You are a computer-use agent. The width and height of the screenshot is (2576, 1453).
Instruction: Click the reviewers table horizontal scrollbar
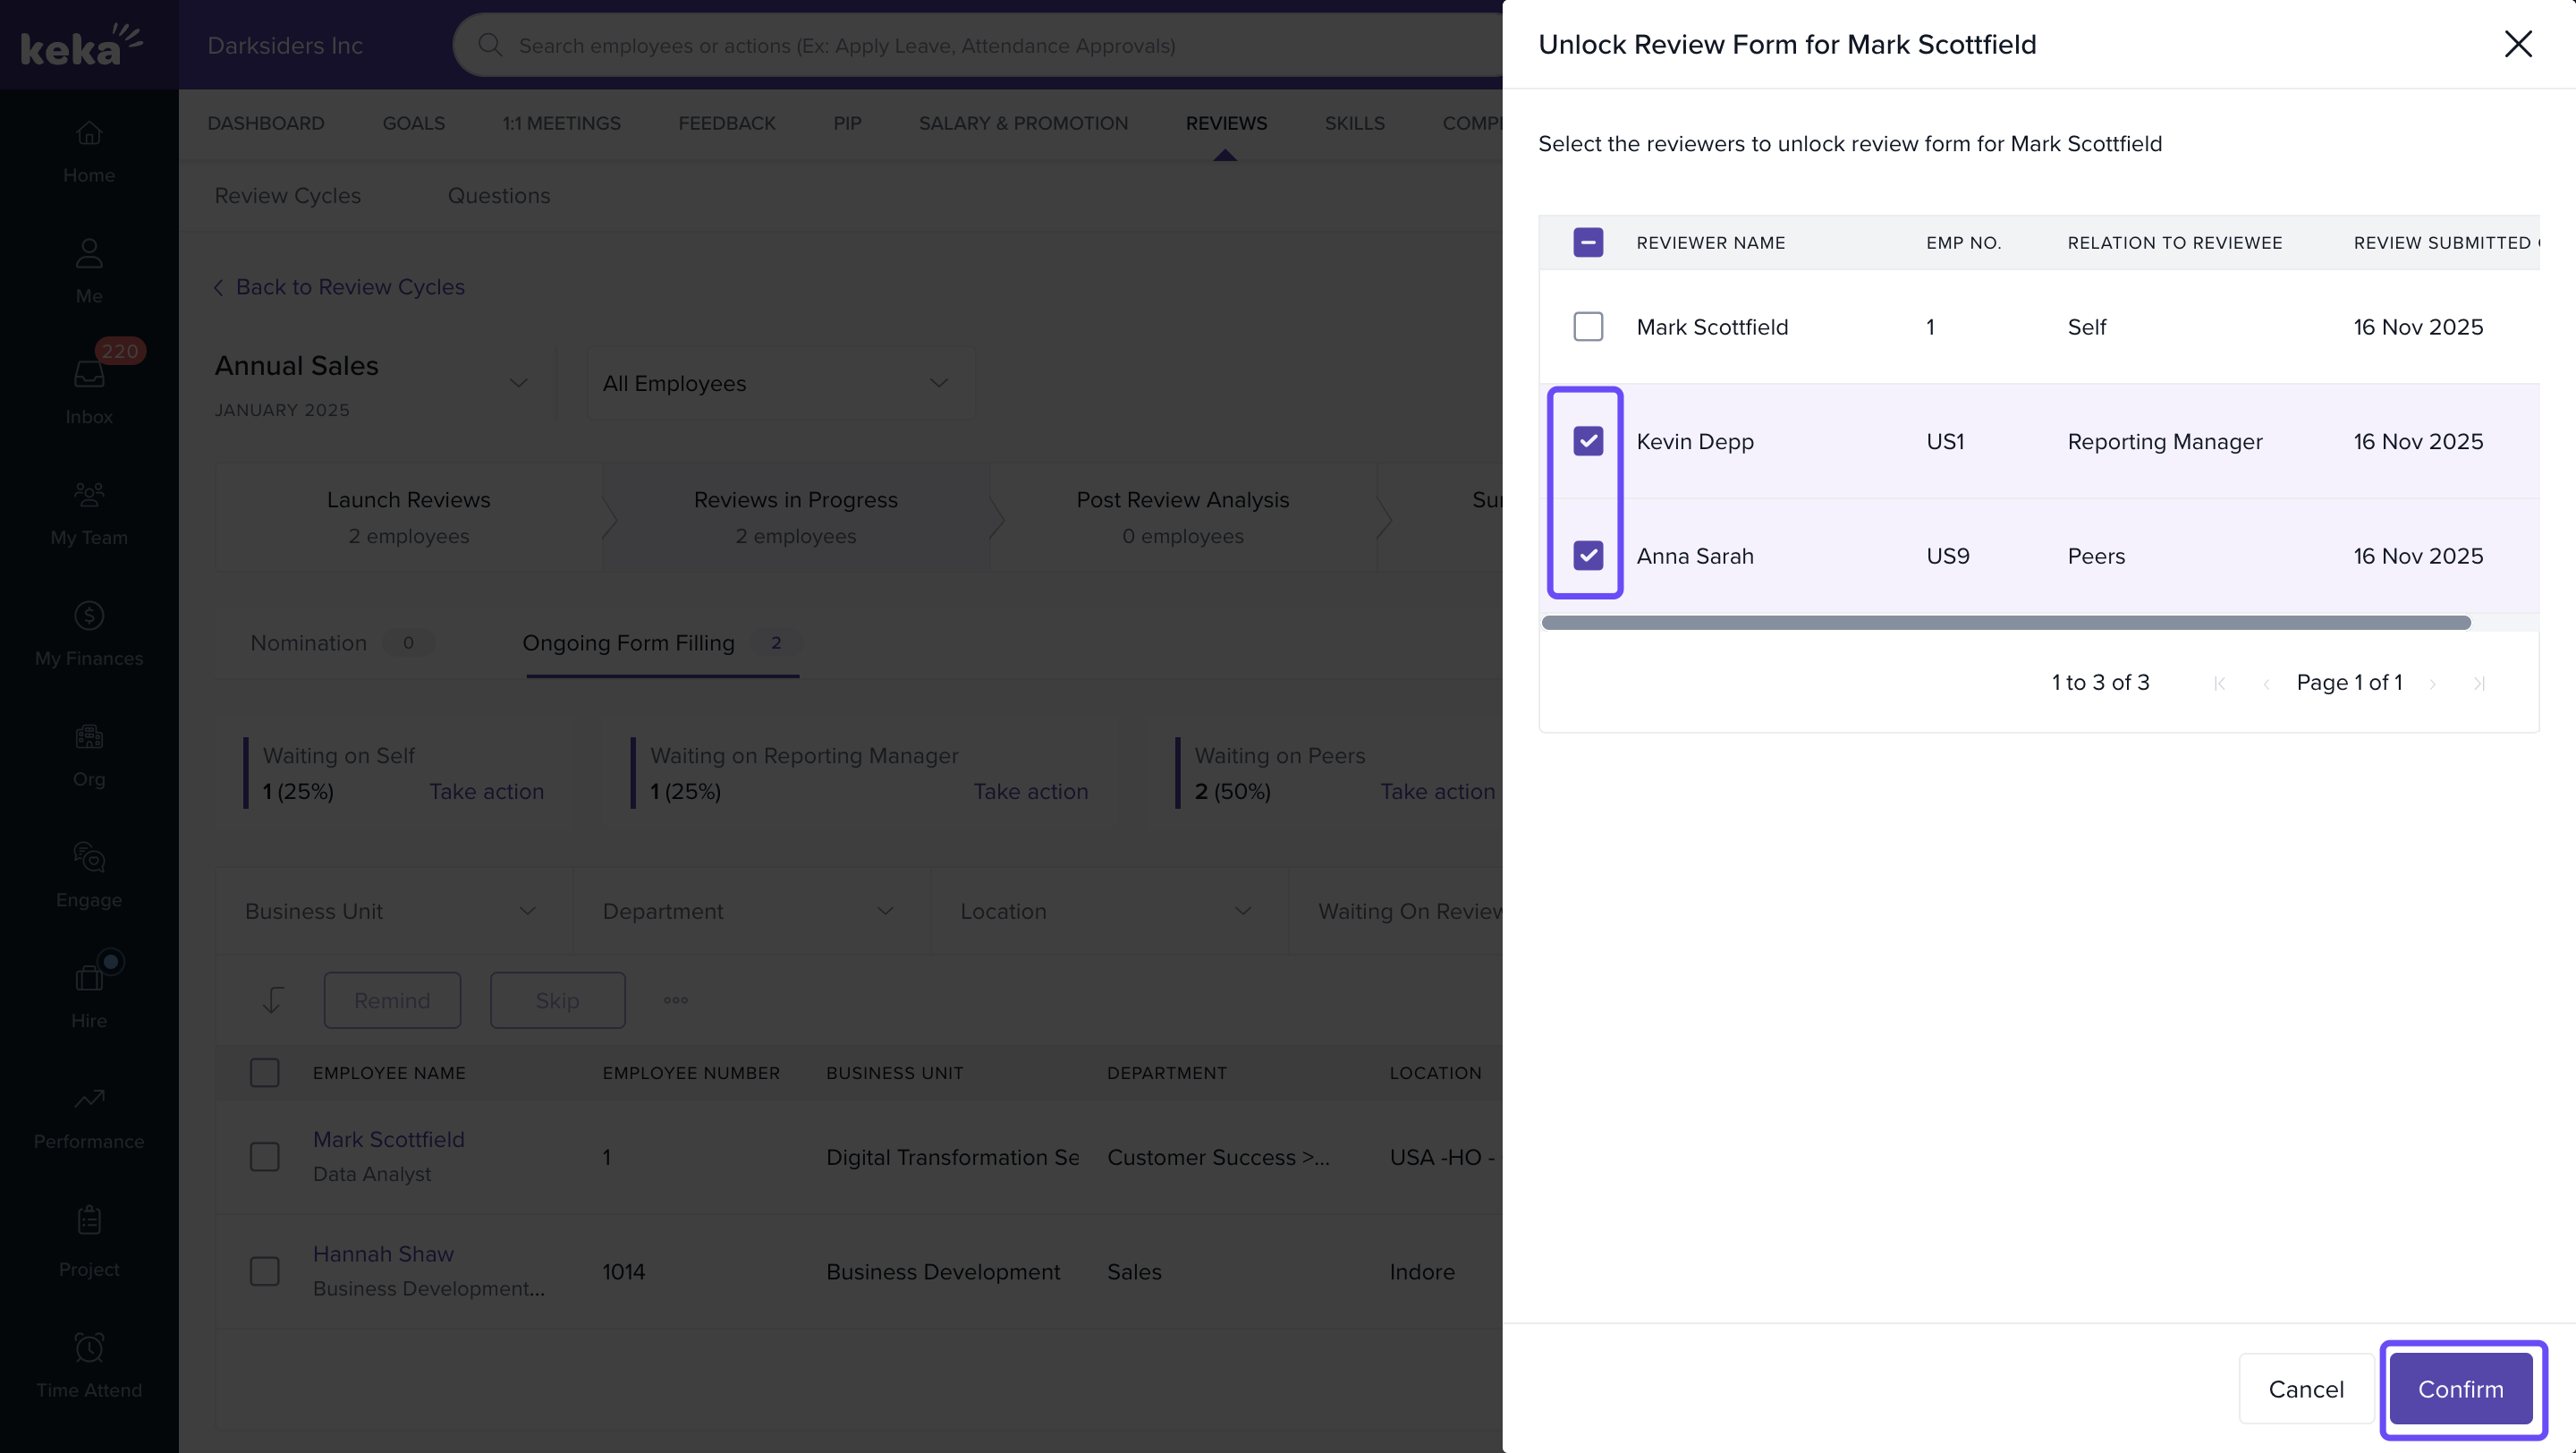click(2005, 623)
